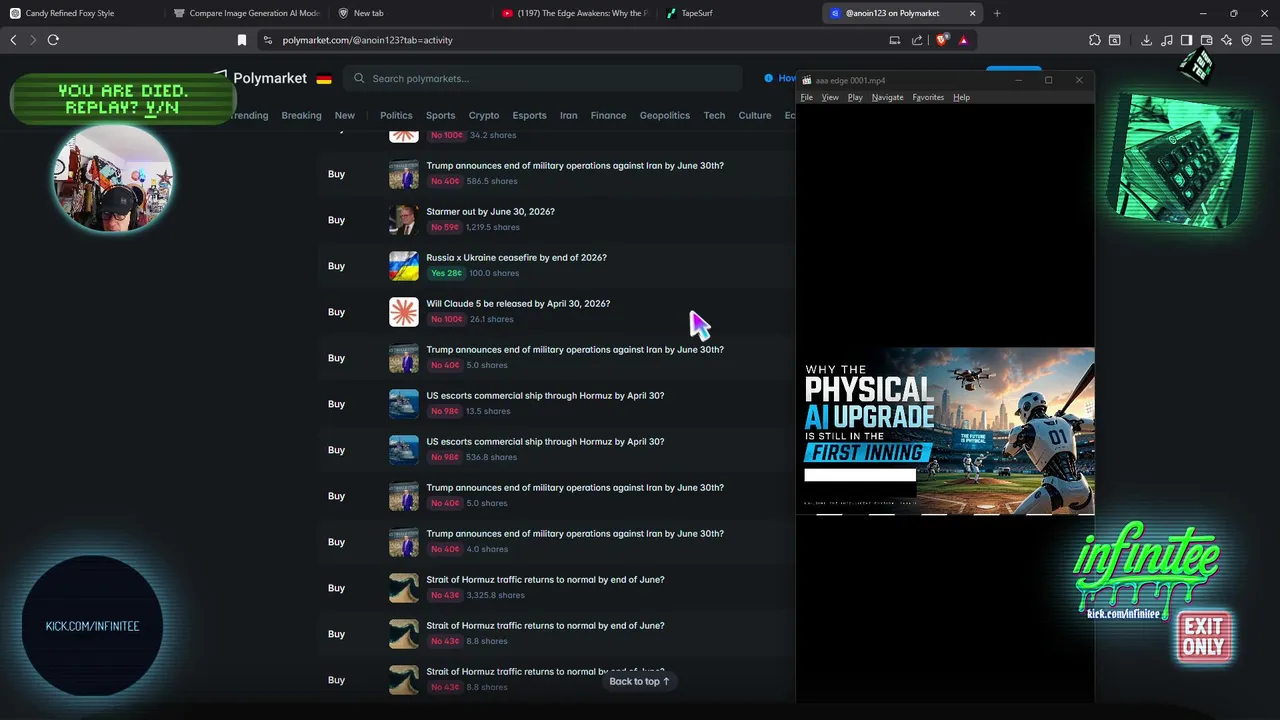Viewport: 1280px width, 720px height.
Task: Open the browser extensions puzzle icon
Action: pos(1094,40)
